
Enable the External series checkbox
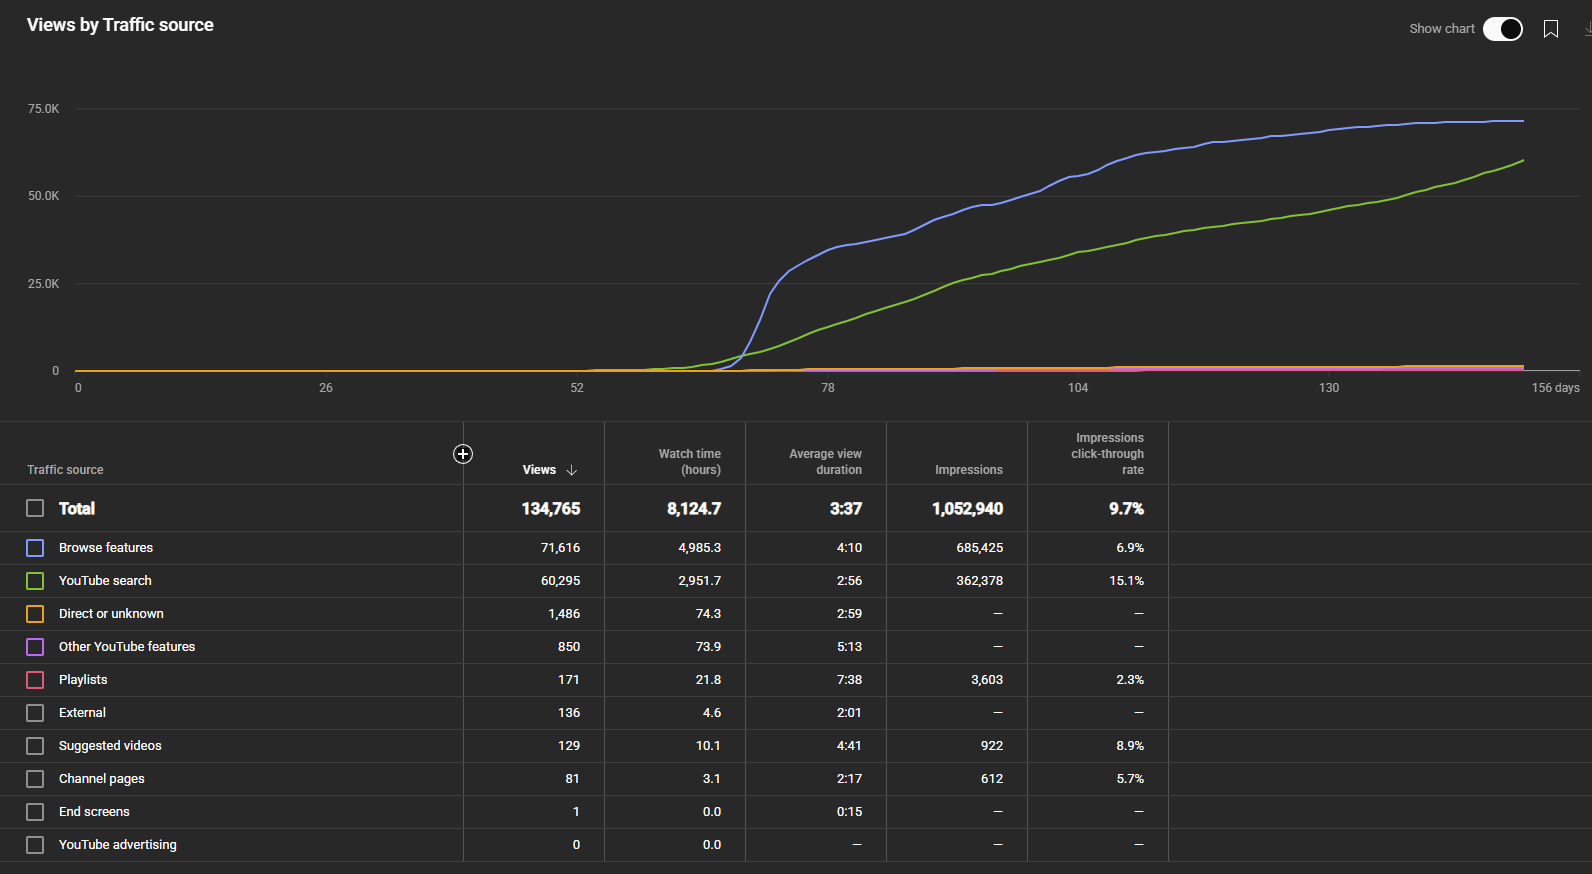(35, 713)
